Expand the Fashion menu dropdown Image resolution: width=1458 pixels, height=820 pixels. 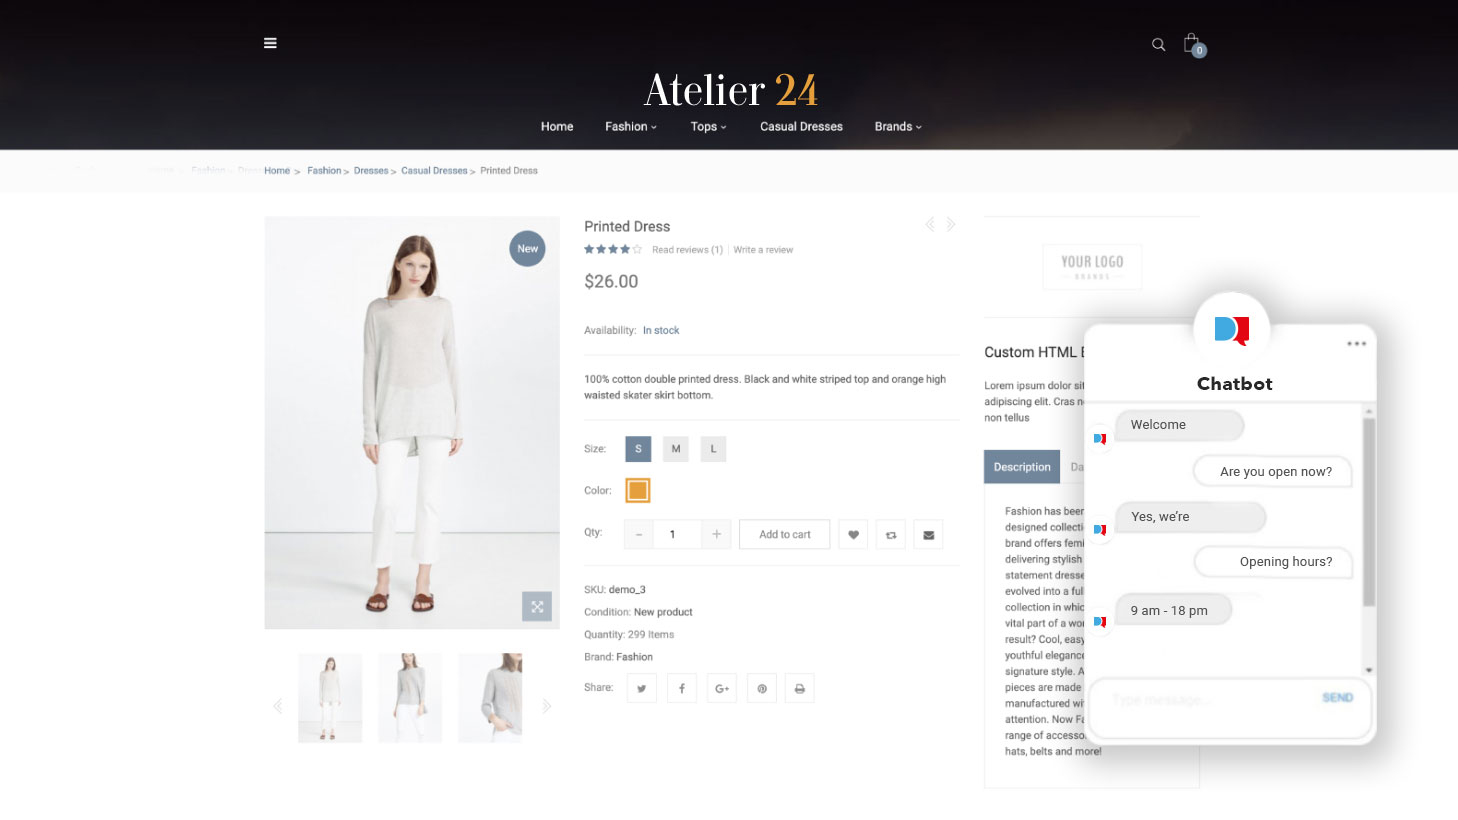click(x=631, y=127)
